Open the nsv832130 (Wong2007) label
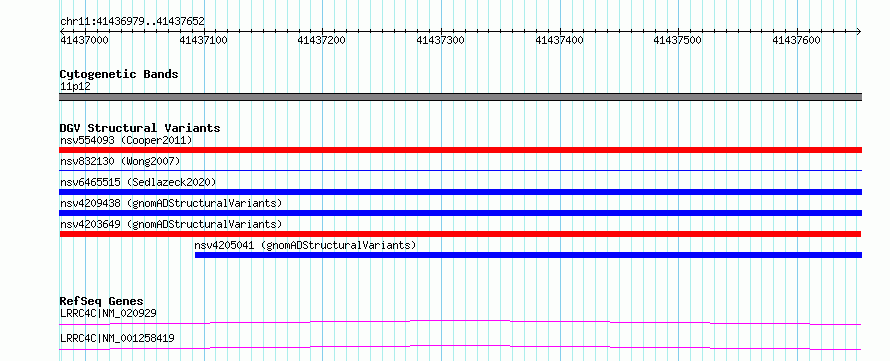Screen dimensions: 890x361 click(x=120, y=161)
